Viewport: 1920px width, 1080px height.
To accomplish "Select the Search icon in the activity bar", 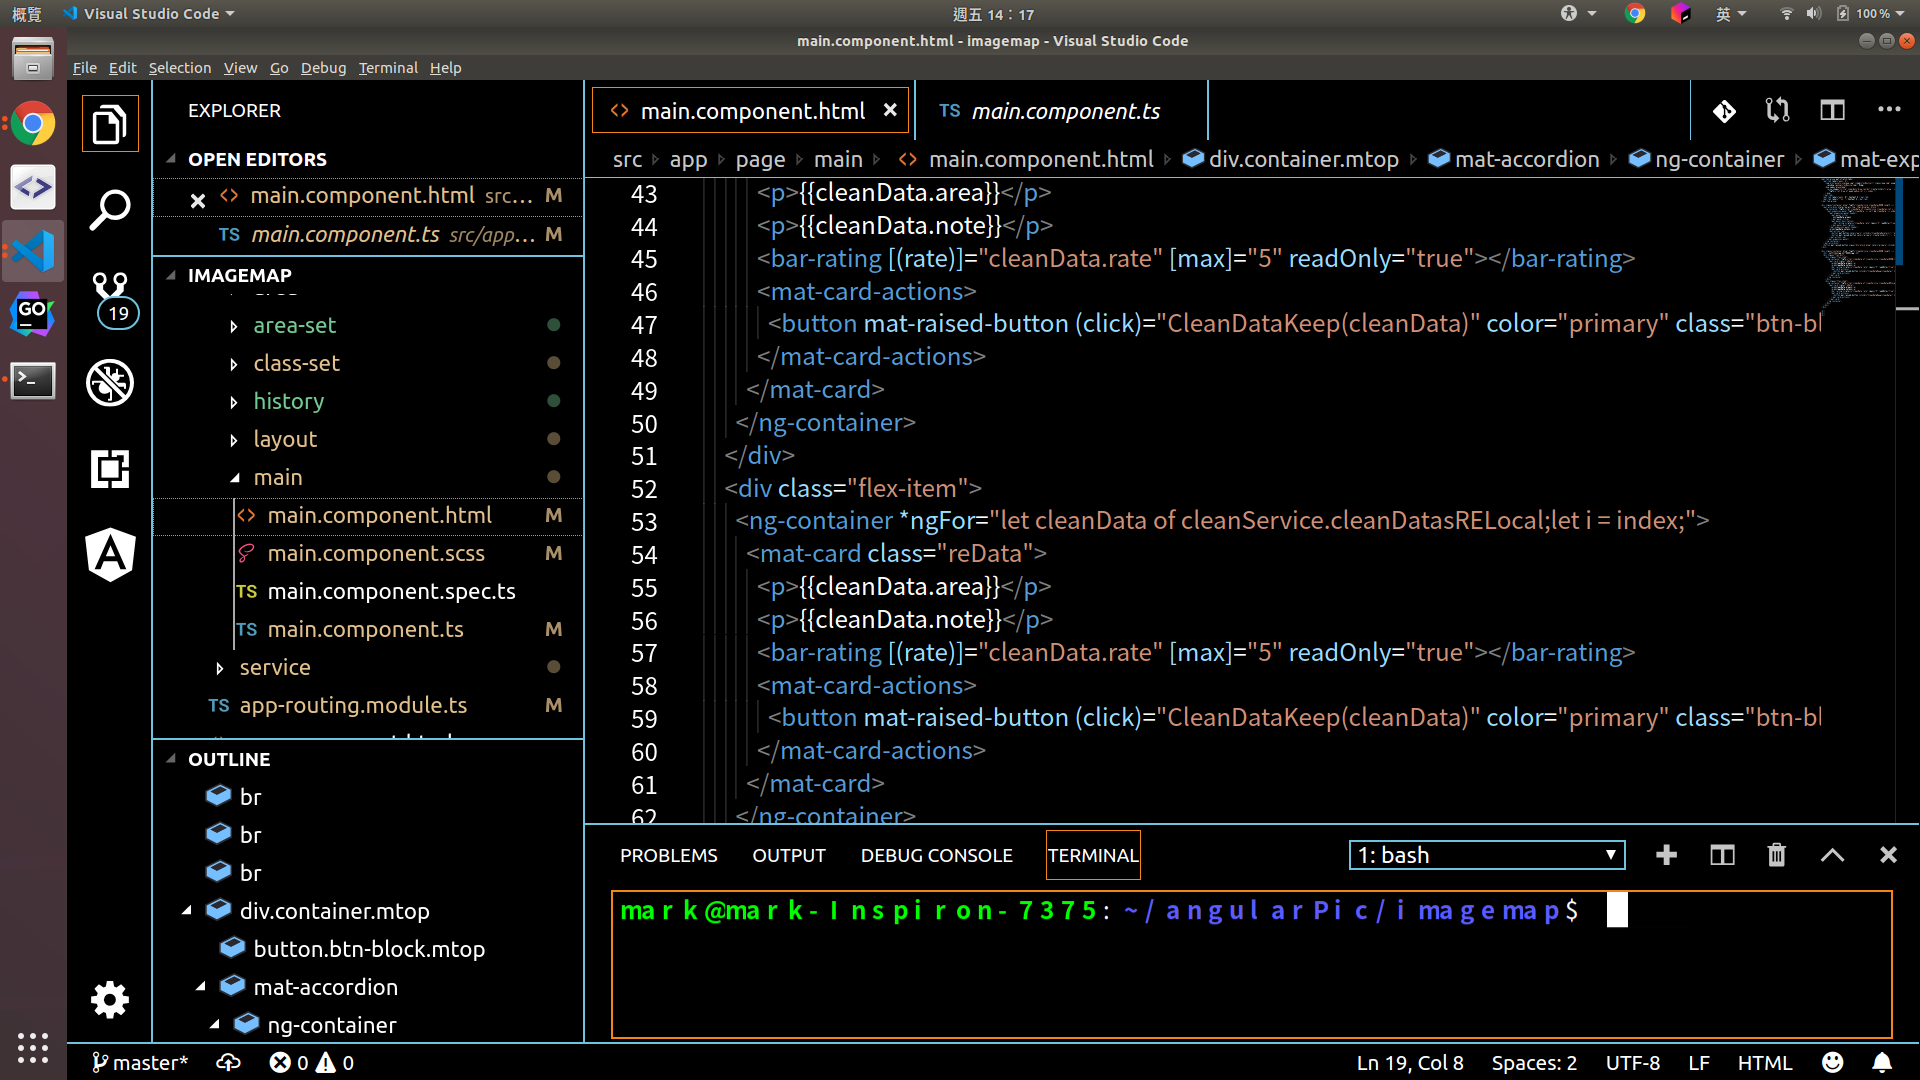I will [x=110, y=209].
